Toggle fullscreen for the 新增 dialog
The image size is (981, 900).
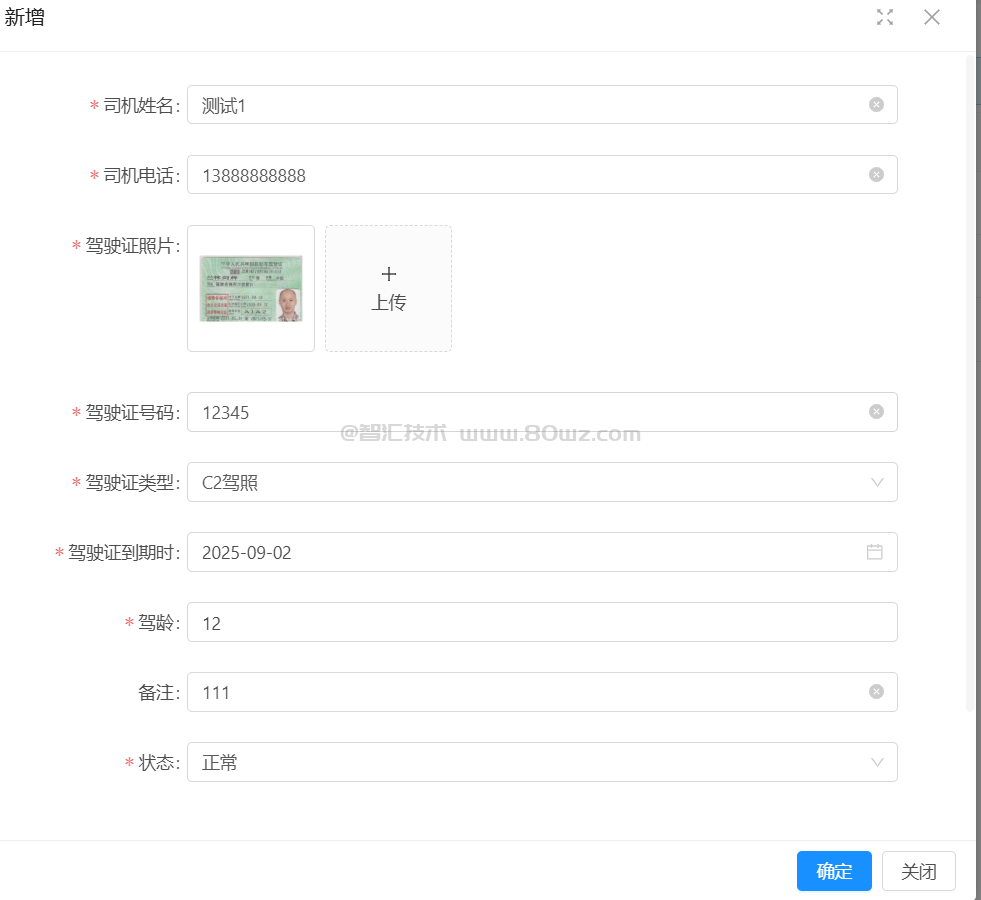click(885, 18)
